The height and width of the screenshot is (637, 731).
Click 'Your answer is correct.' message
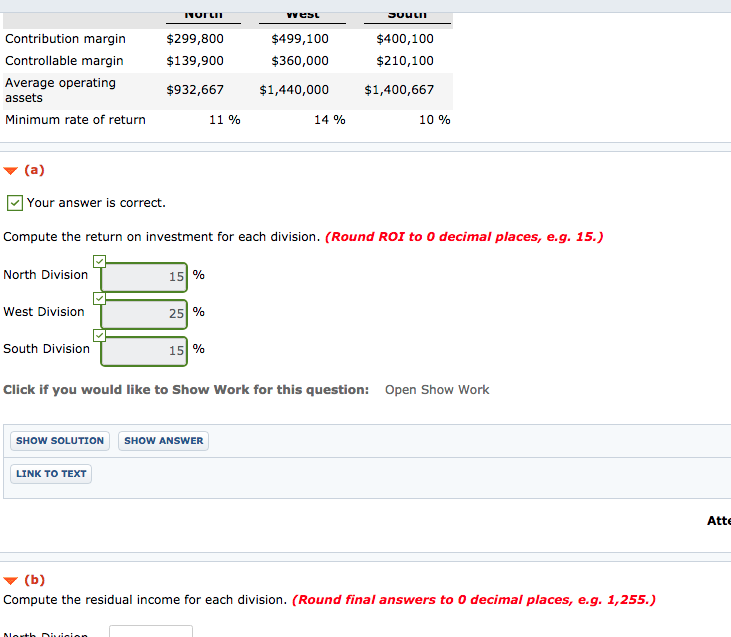point(96,203)
